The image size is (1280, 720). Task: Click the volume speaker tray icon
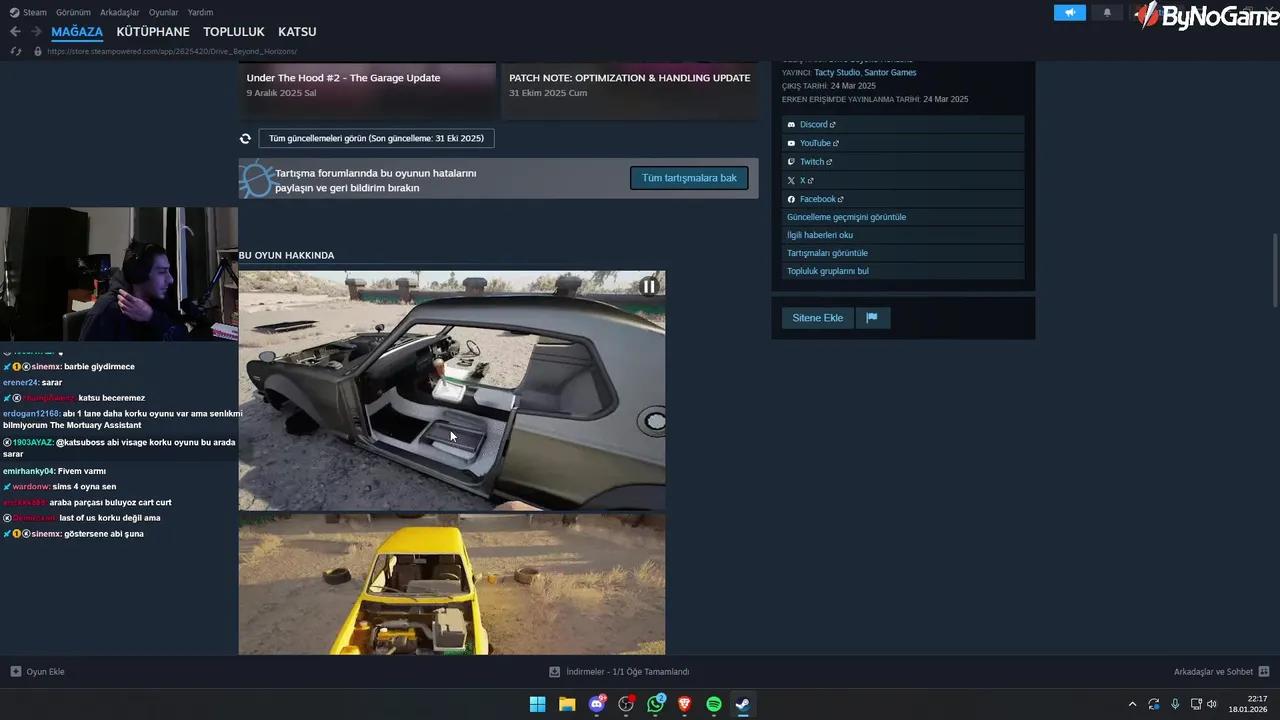[x=1212, y=704]
